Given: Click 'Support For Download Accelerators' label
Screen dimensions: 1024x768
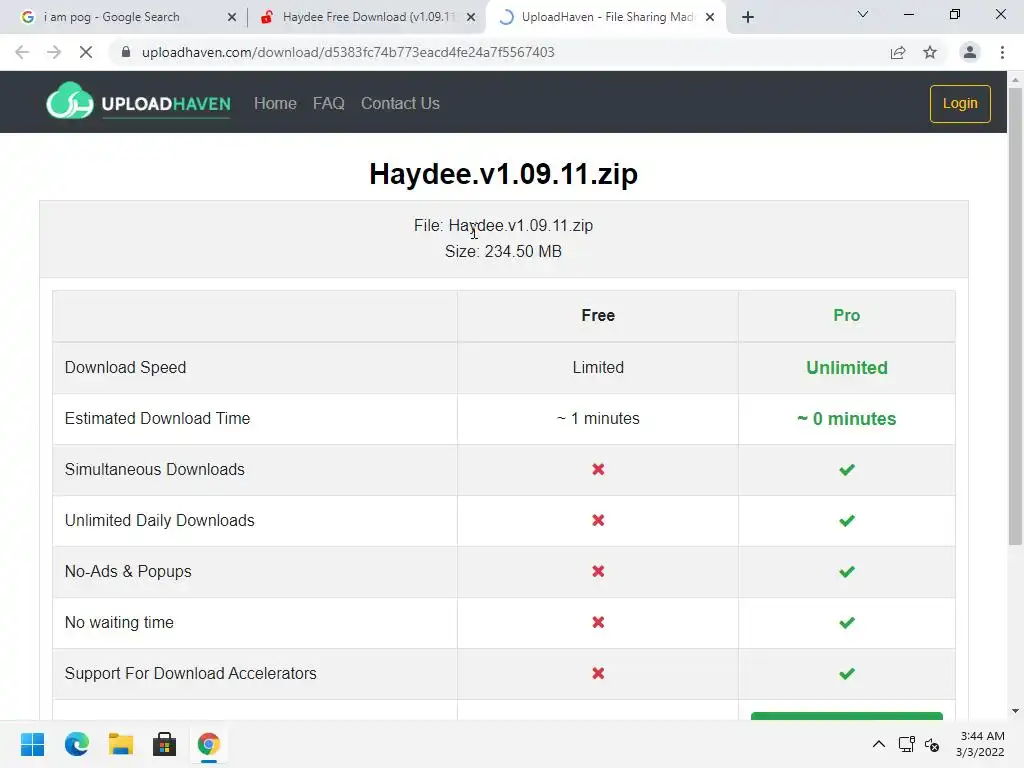Looking at the screenshot, I should pyautogui.click(x=191, y=673).
